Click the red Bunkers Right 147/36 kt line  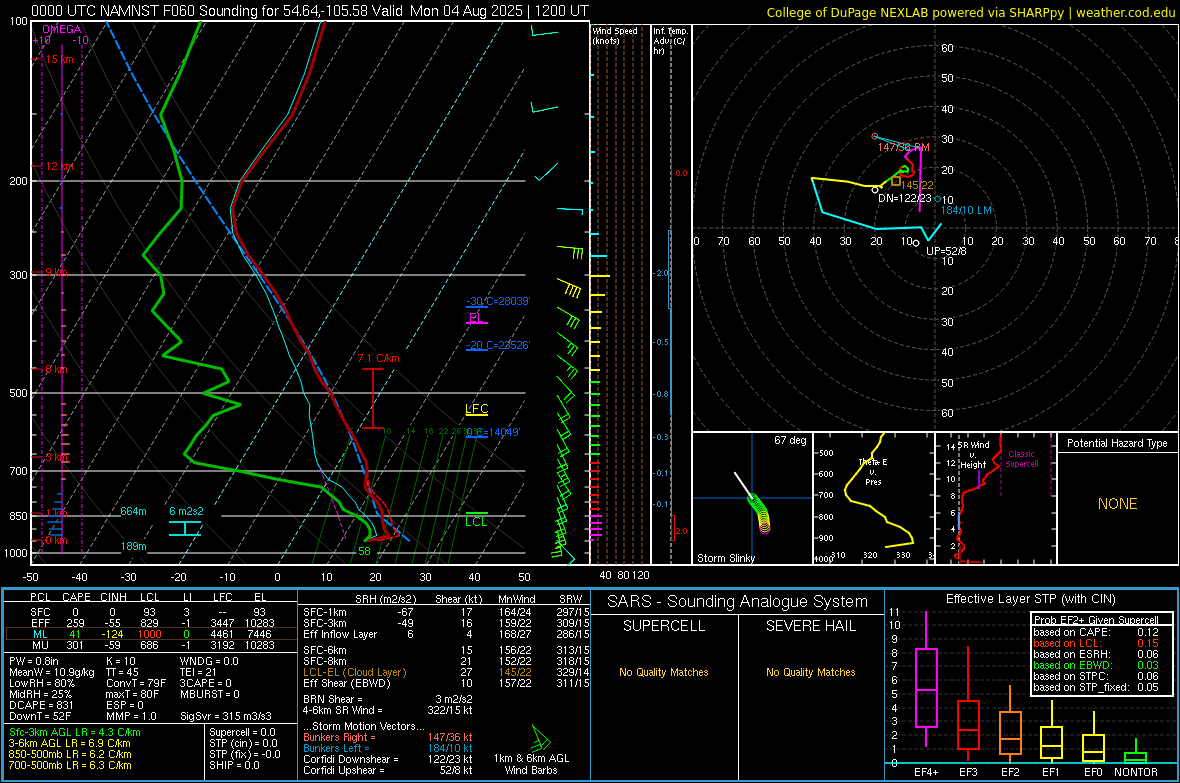pyautogui.click(x=388, y=737)
